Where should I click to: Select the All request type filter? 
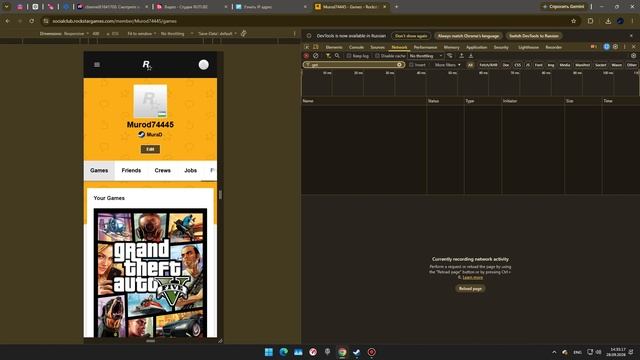point(470,65)
